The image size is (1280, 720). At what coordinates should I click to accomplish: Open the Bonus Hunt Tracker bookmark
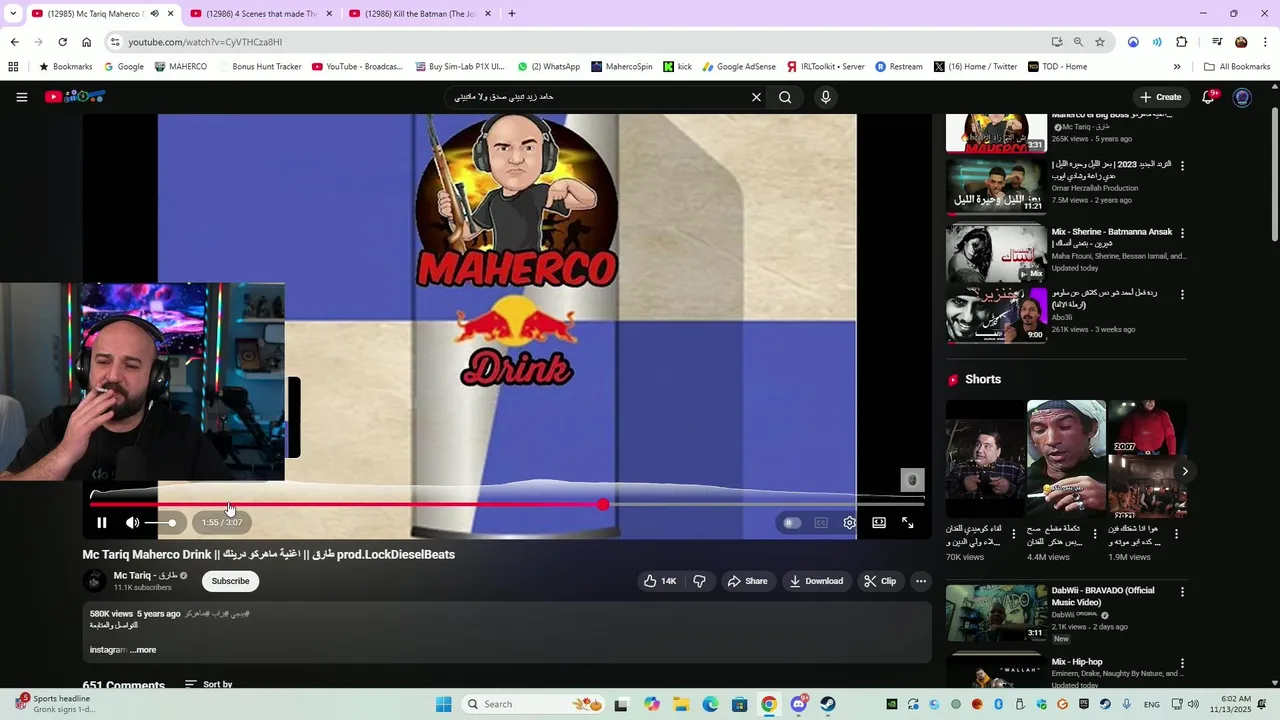[259, 67]
